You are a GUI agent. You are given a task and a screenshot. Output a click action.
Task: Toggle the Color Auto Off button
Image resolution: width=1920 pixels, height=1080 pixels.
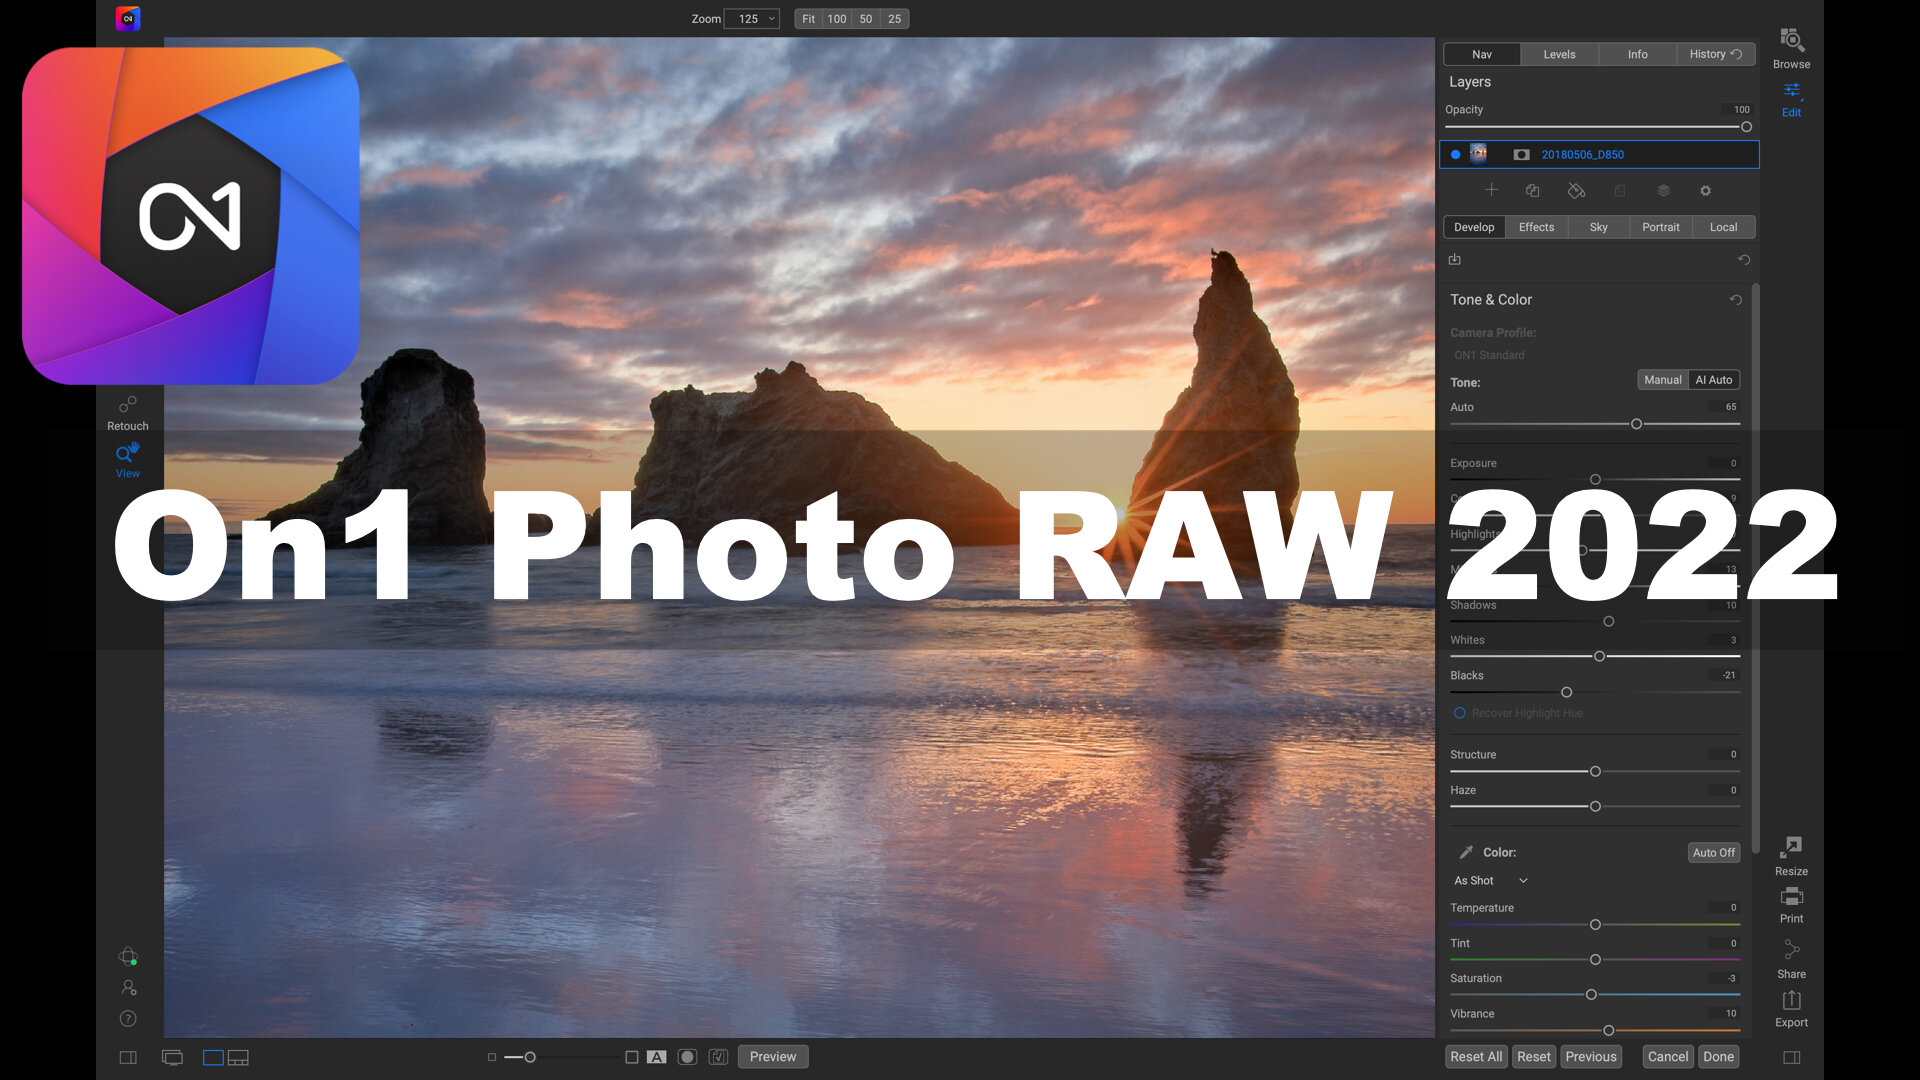tap(1714, 853)
